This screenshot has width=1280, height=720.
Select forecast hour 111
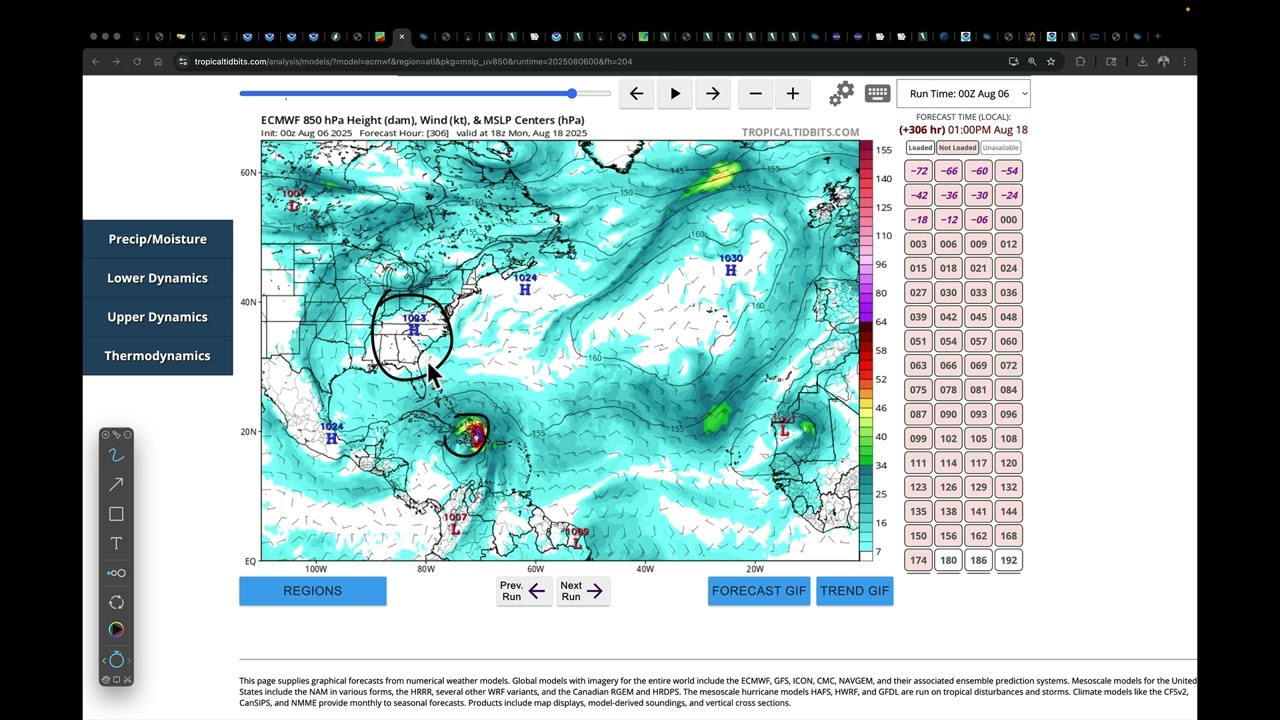[x=918, y=463]
